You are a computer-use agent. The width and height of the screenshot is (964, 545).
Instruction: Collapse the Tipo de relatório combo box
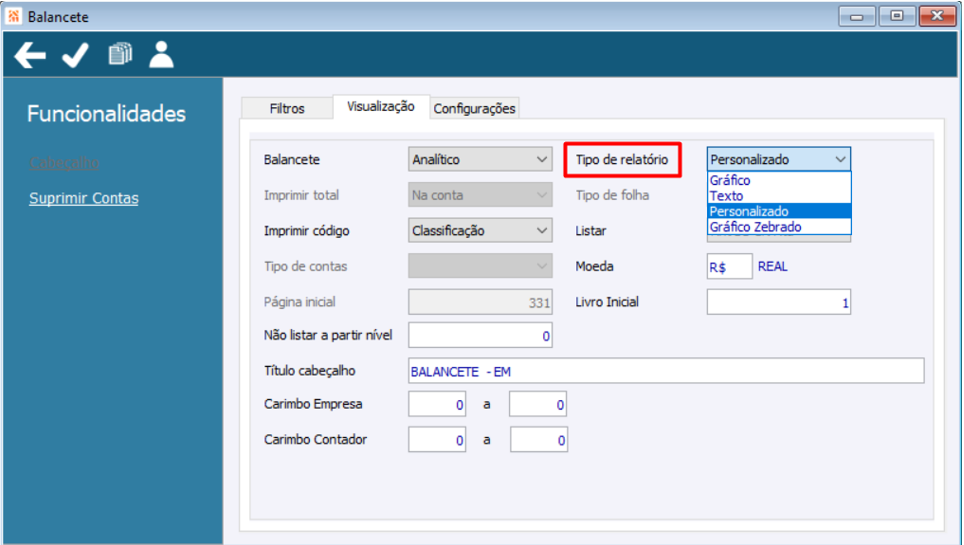tap(779, 159)
